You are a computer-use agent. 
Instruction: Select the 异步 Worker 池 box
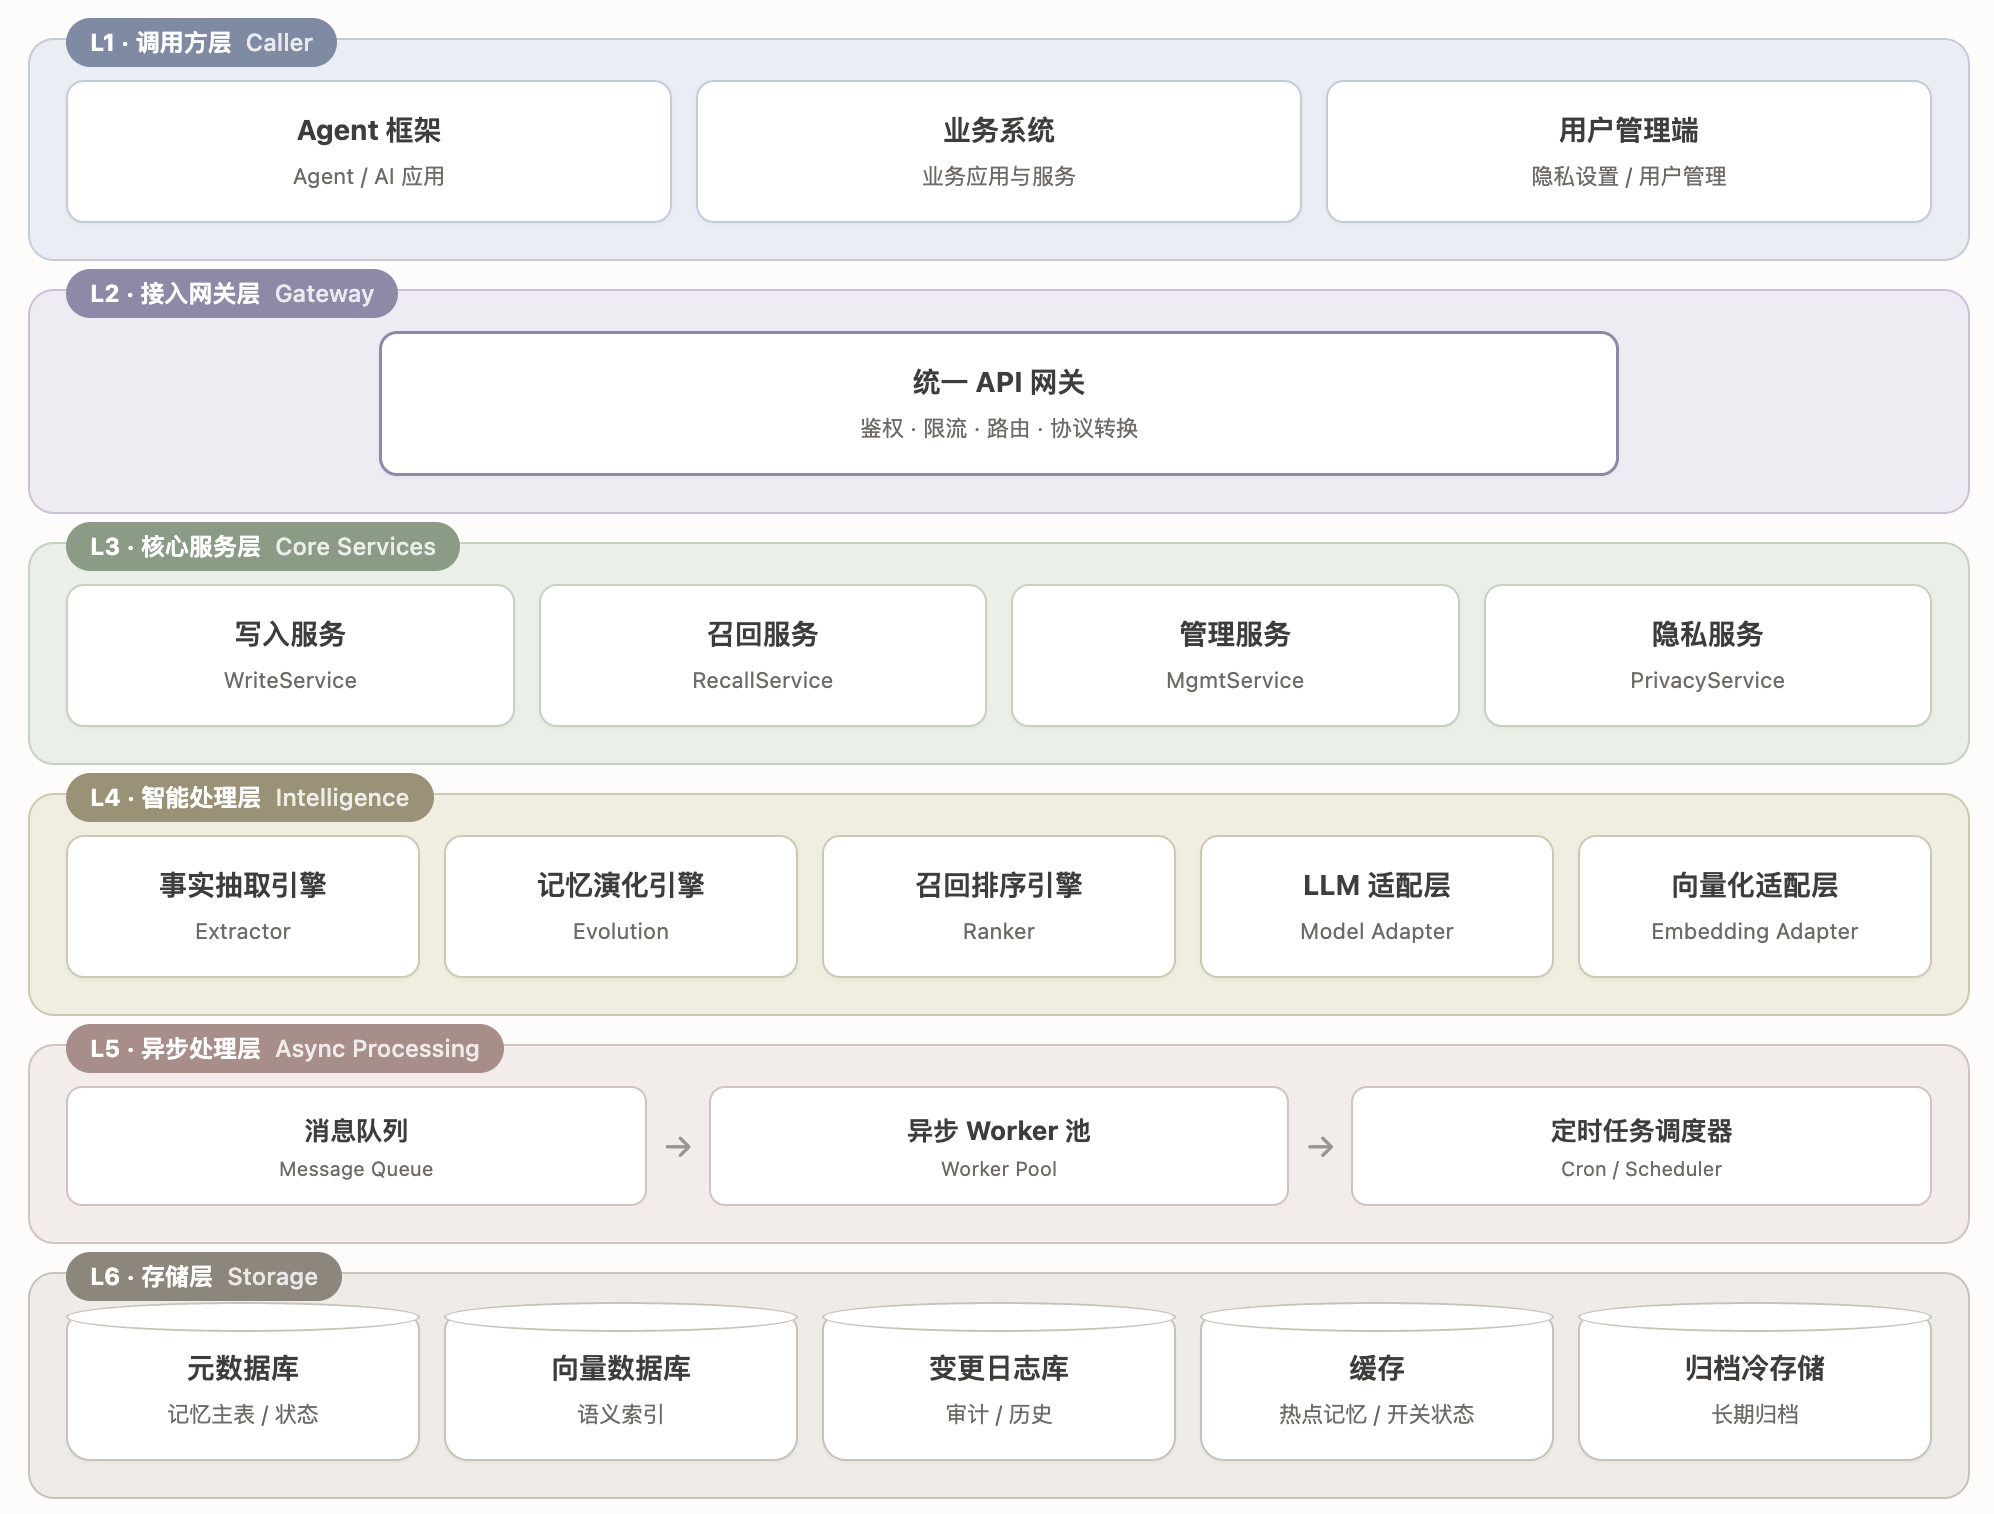point(999,1146)
